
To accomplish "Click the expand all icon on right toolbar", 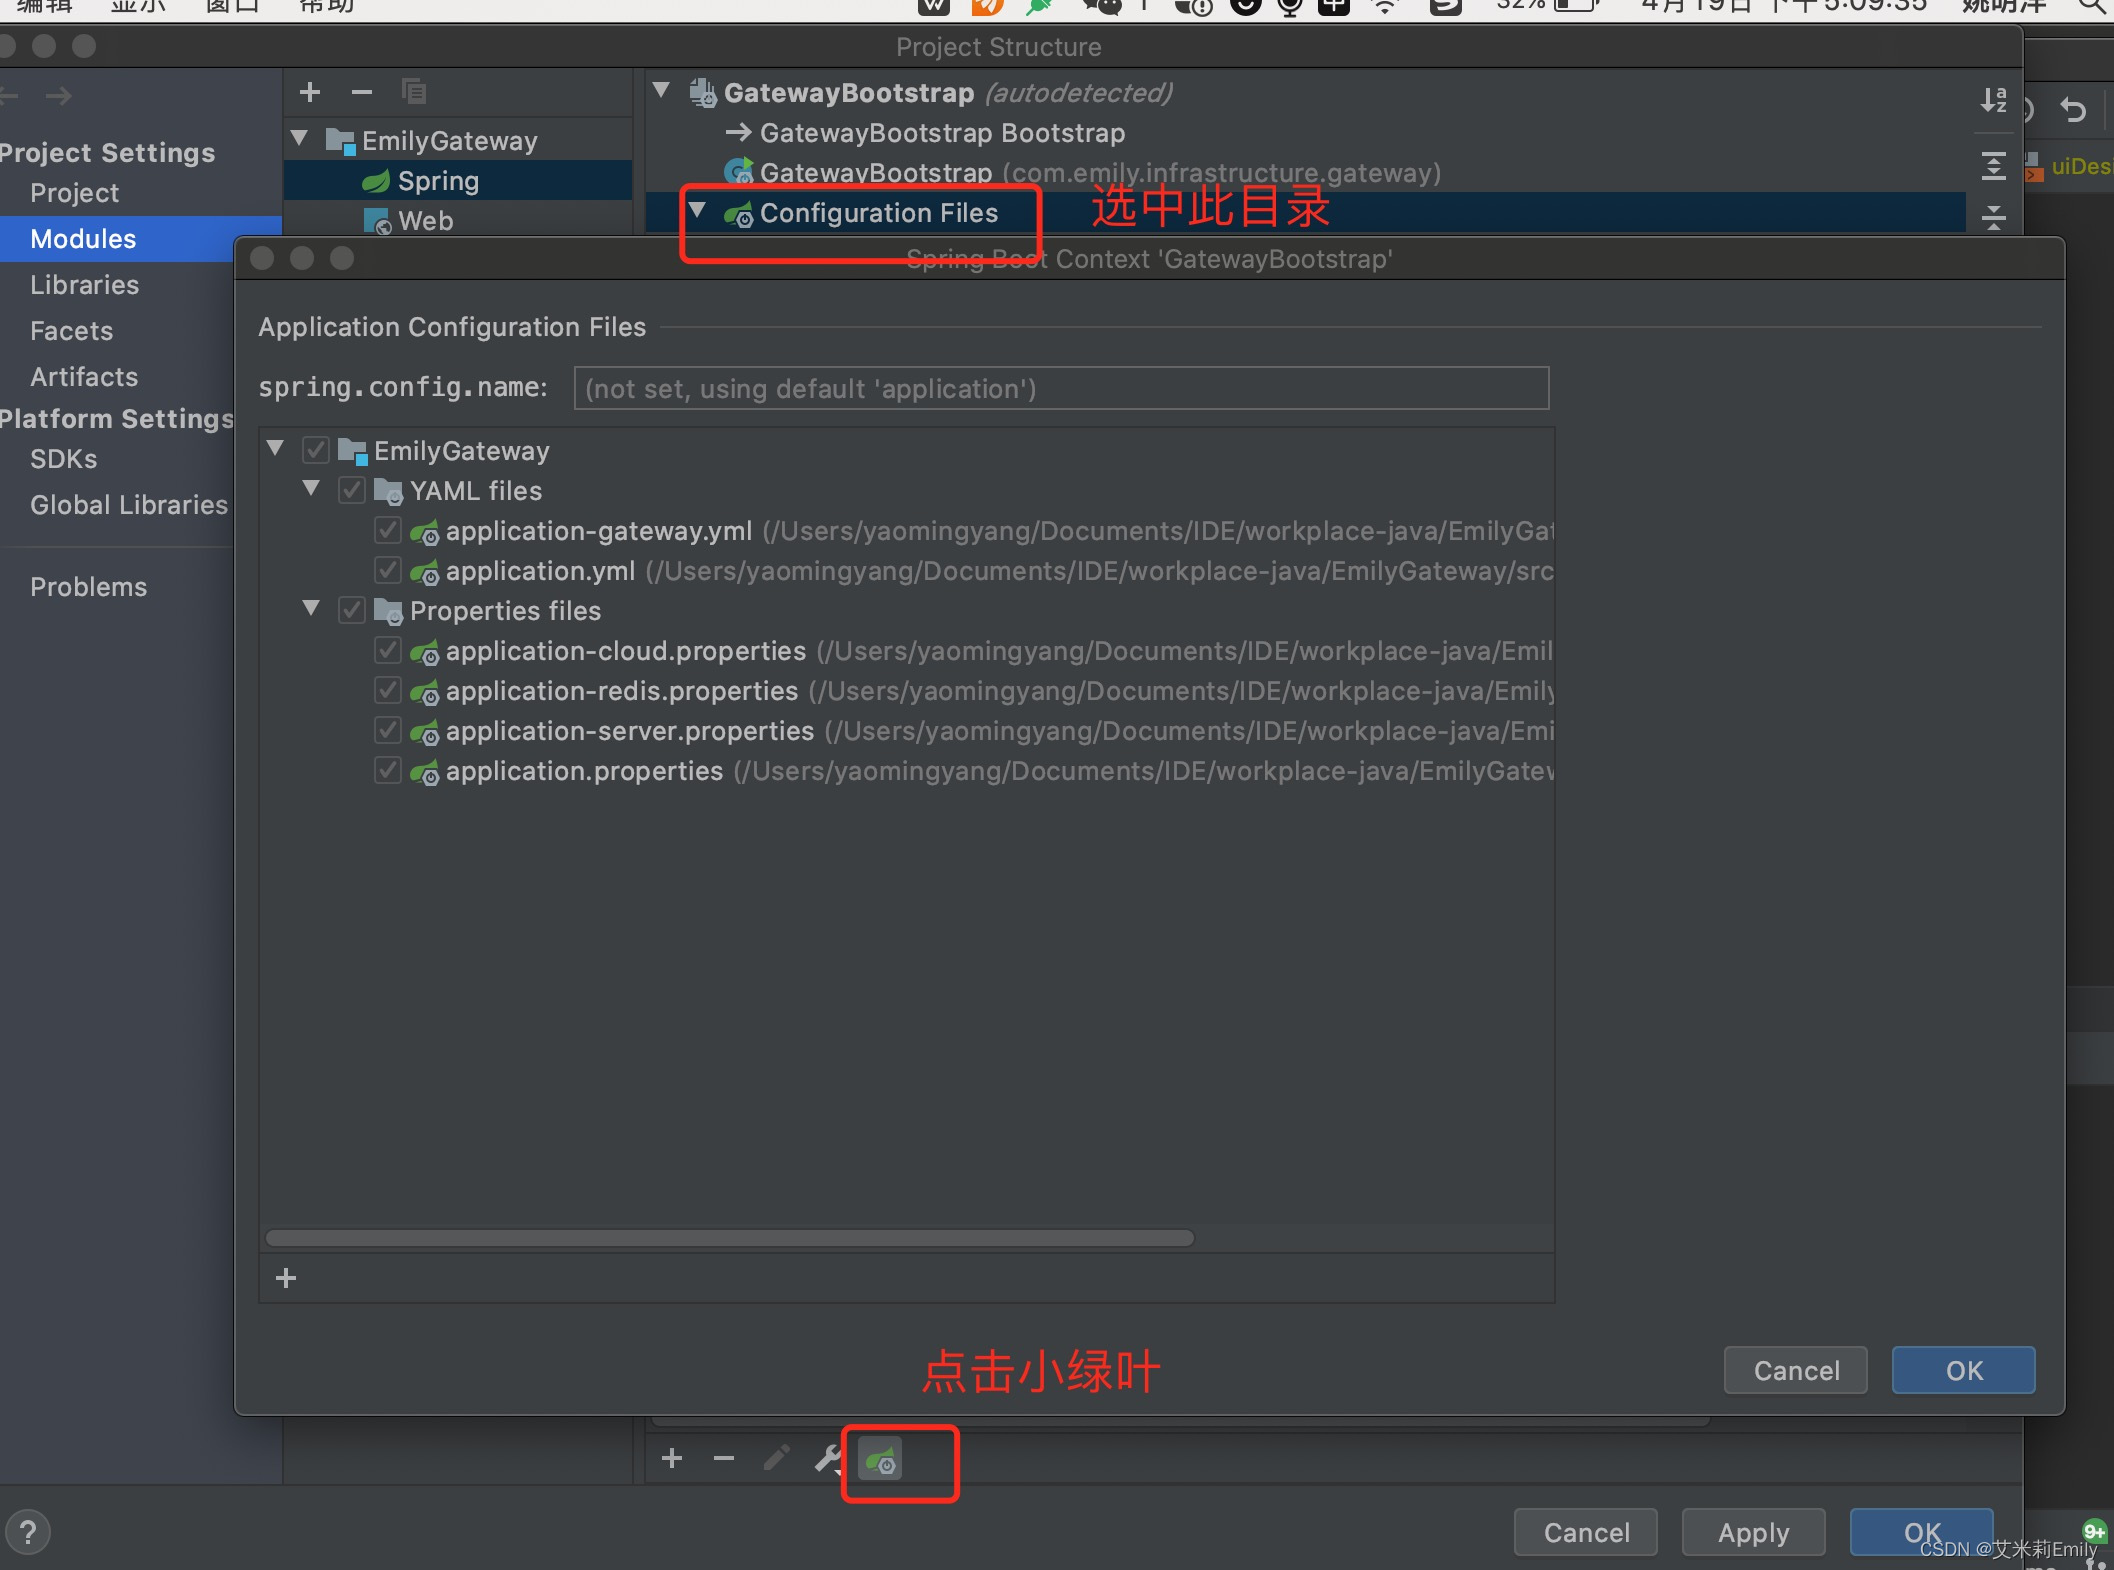I will (x=1993, y=166).
